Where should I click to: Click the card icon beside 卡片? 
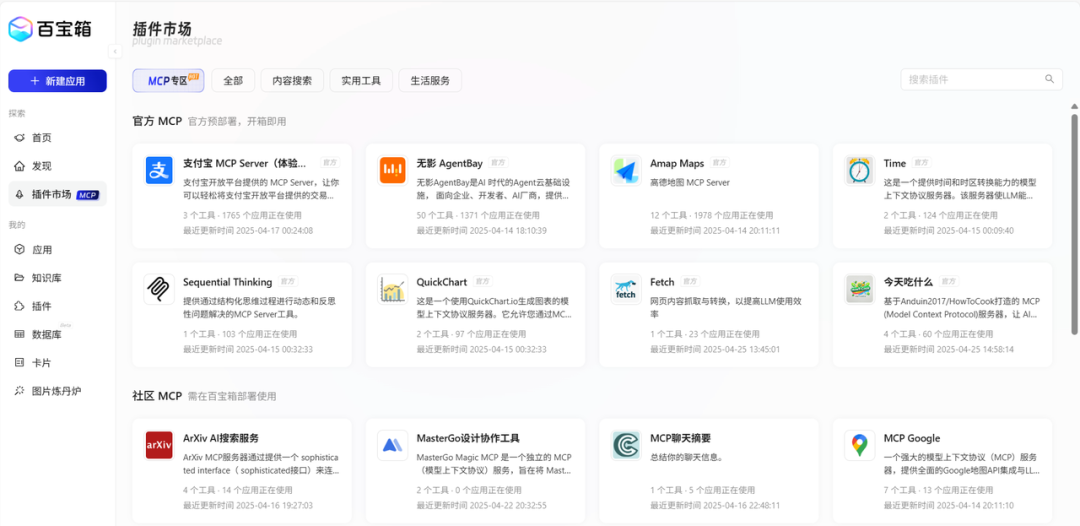pos(19,363)
